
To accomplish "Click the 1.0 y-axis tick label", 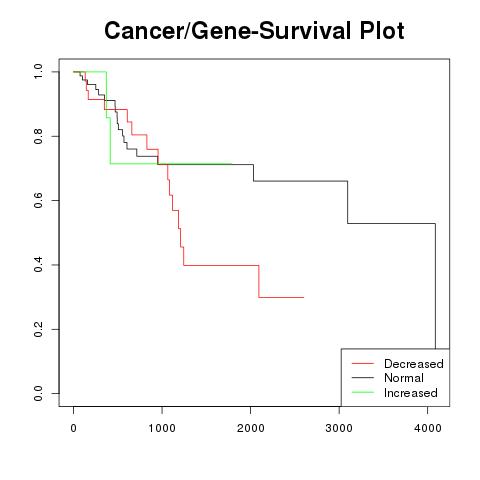I will [x=38, y=72].
